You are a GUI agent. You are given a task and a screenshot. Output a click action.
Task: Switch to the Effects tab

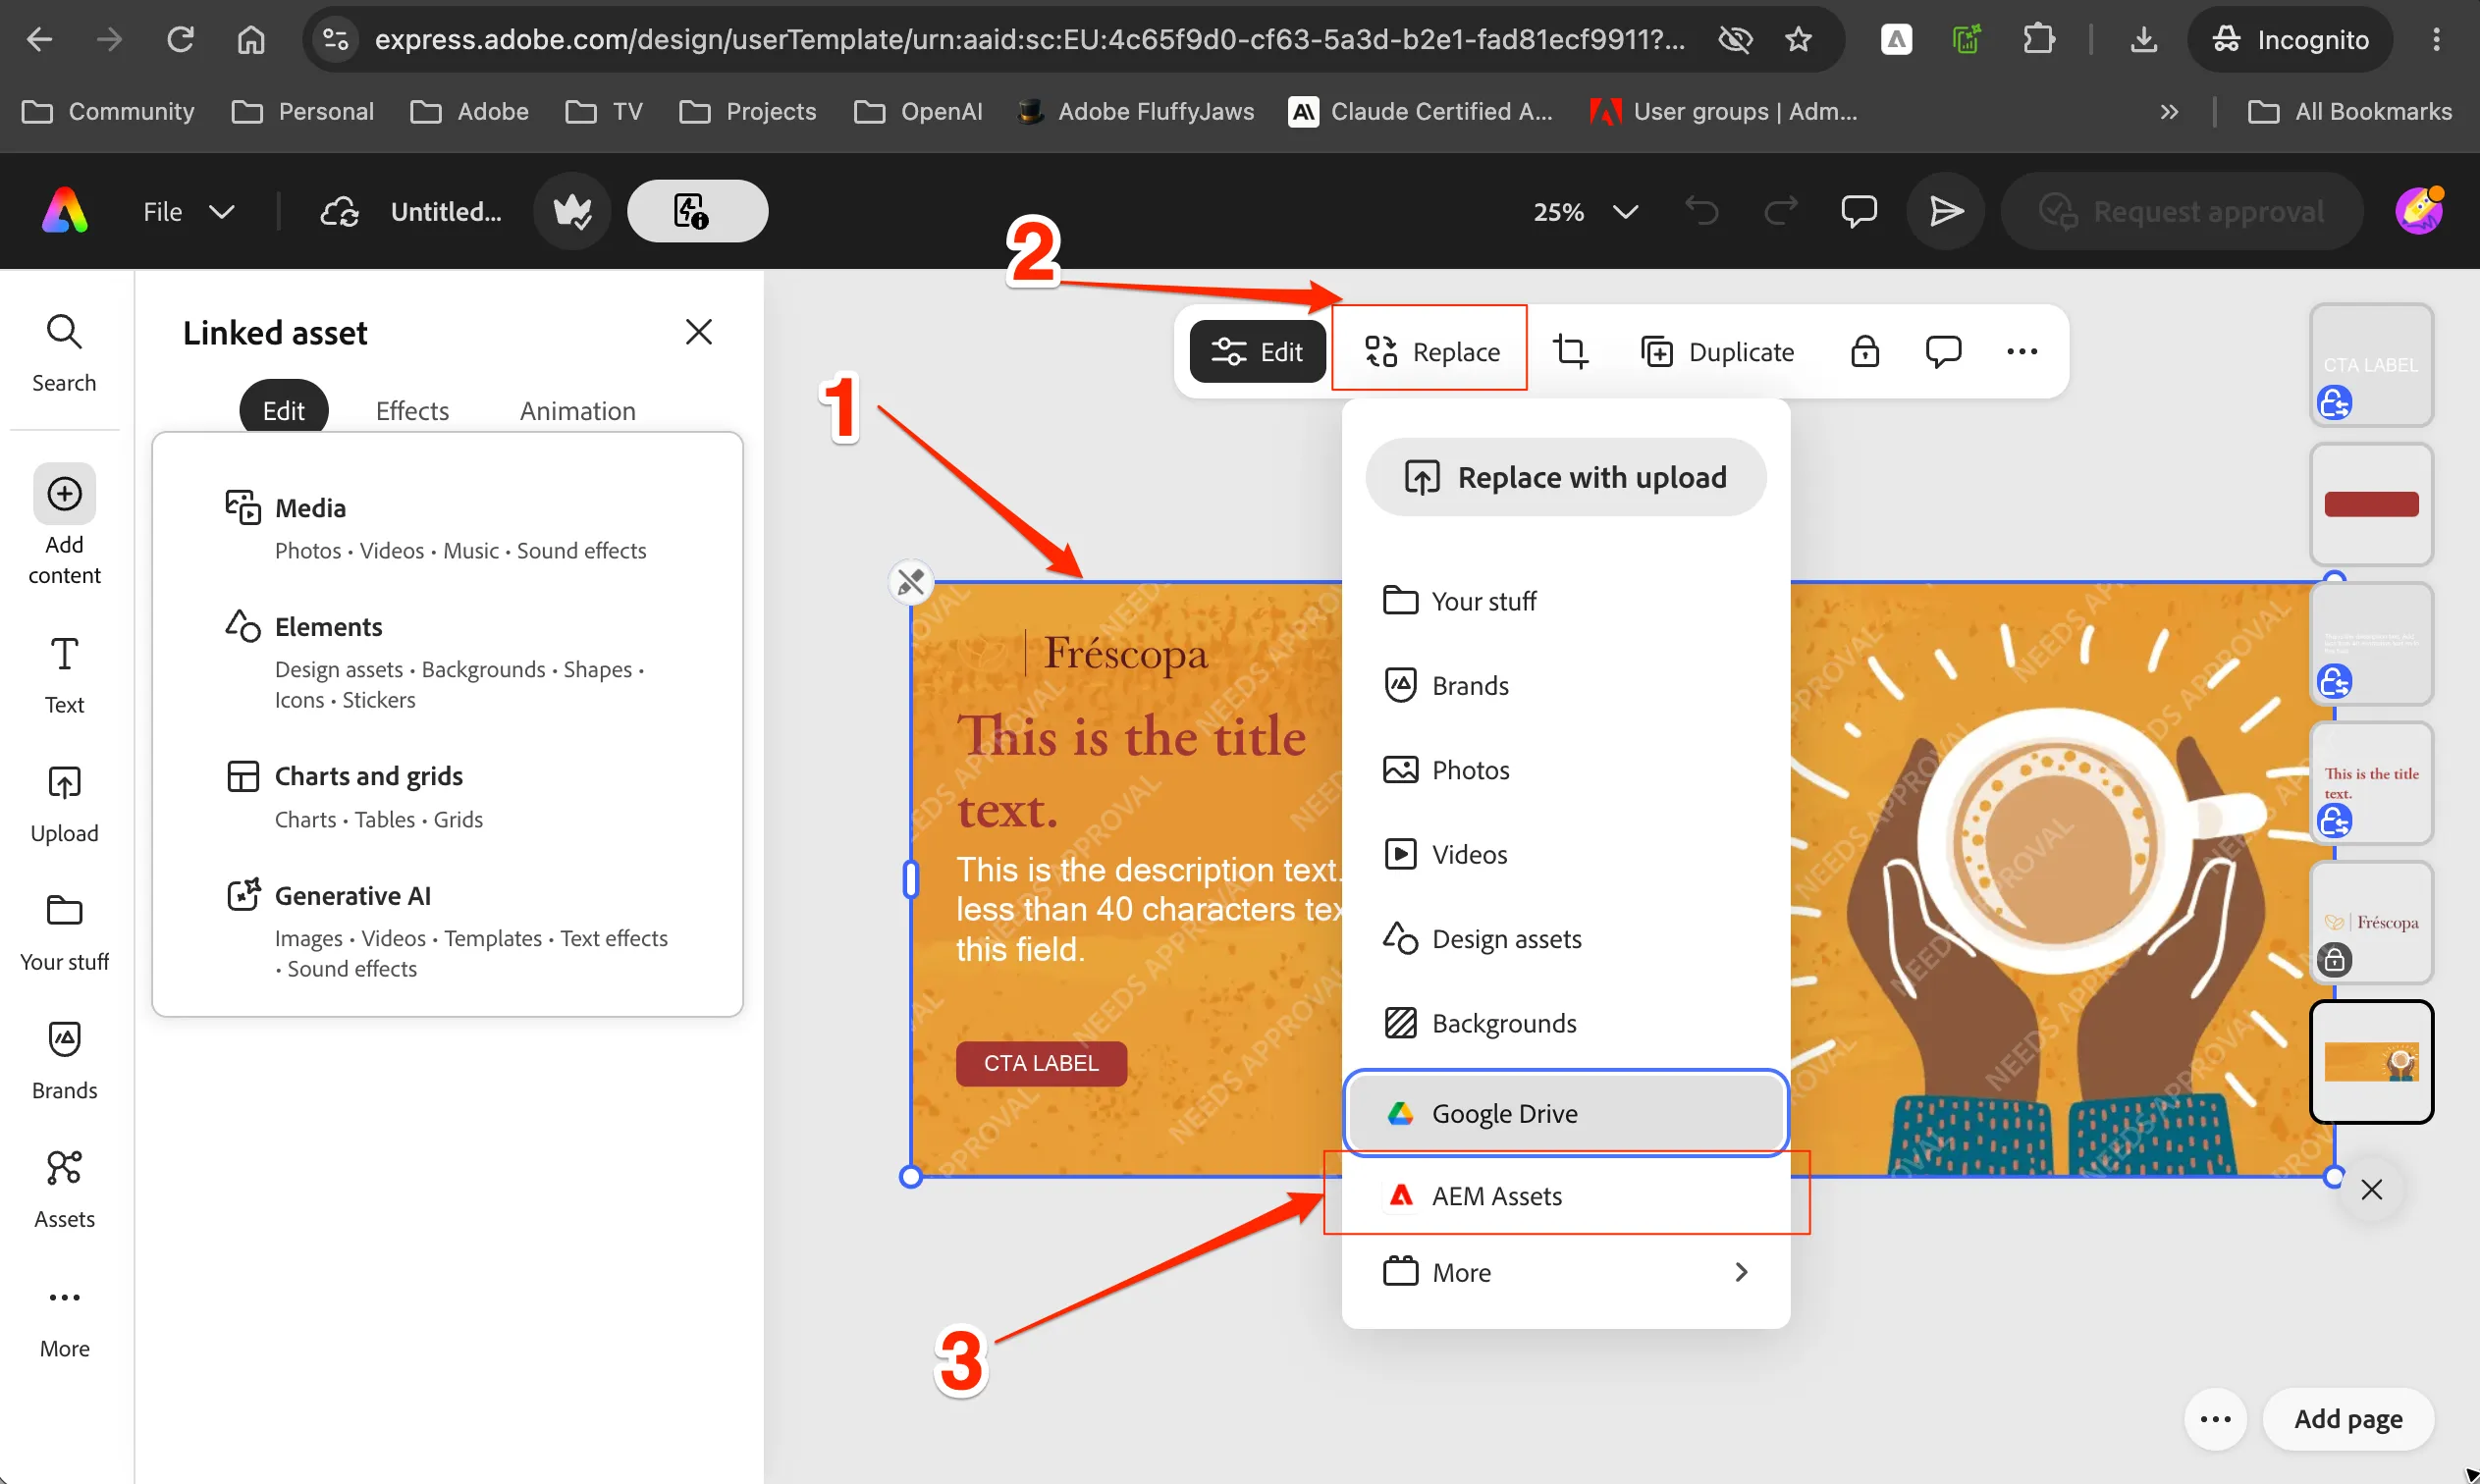[x=412, y=410]
